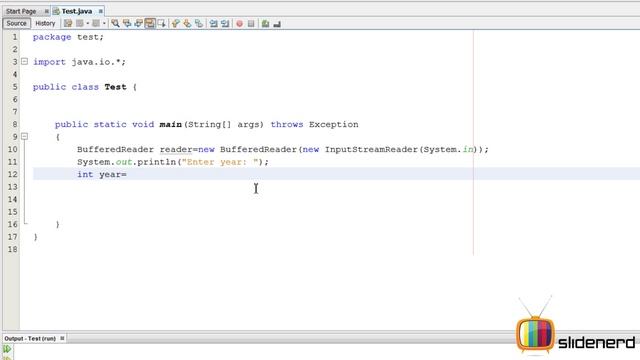Go to Previous Bookmark icon
The height and width of the screenshot is (360, 640).
pyautogui.click(x=176, y=24)
